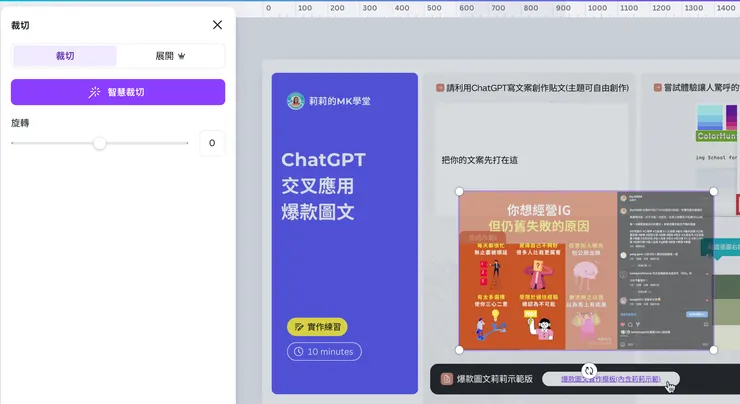740x404 pixels.
Task: Select the 裁切 tab
Action: (65, 56)
